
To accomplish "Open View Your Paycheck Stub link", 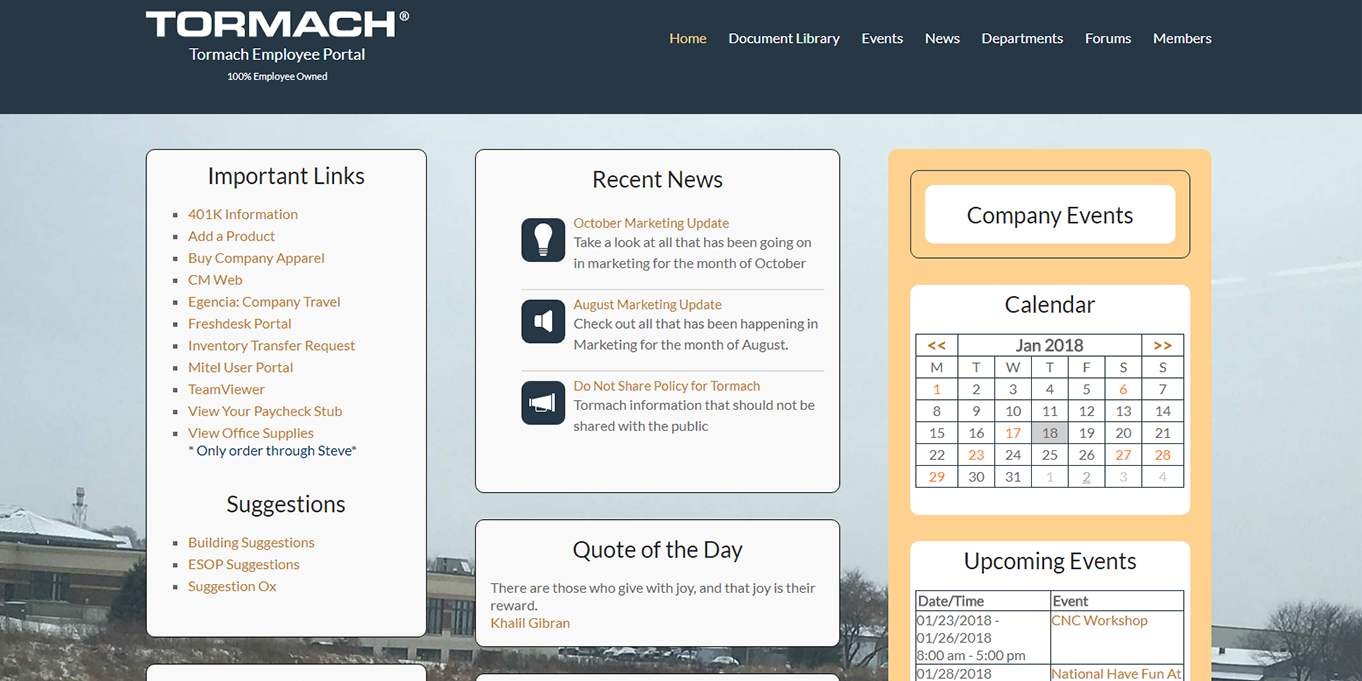I will coord(264,411).
